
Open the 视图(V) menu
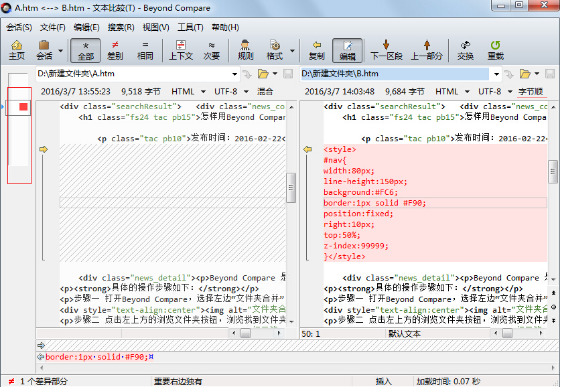click(x=156, y=27)
